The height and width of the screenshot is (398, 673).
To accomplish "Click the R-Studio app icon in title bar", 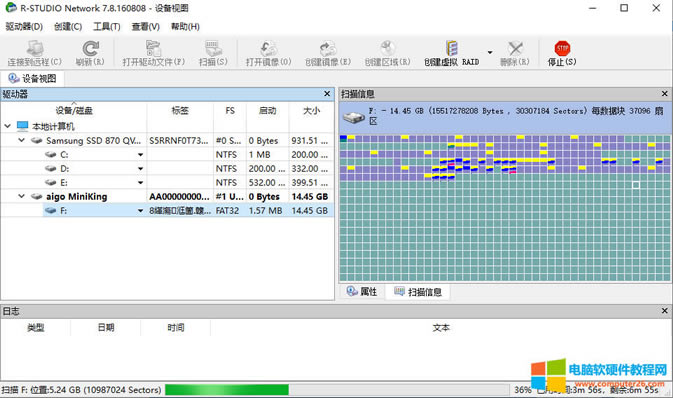I will pyautogui.click(x=11, y=8).
